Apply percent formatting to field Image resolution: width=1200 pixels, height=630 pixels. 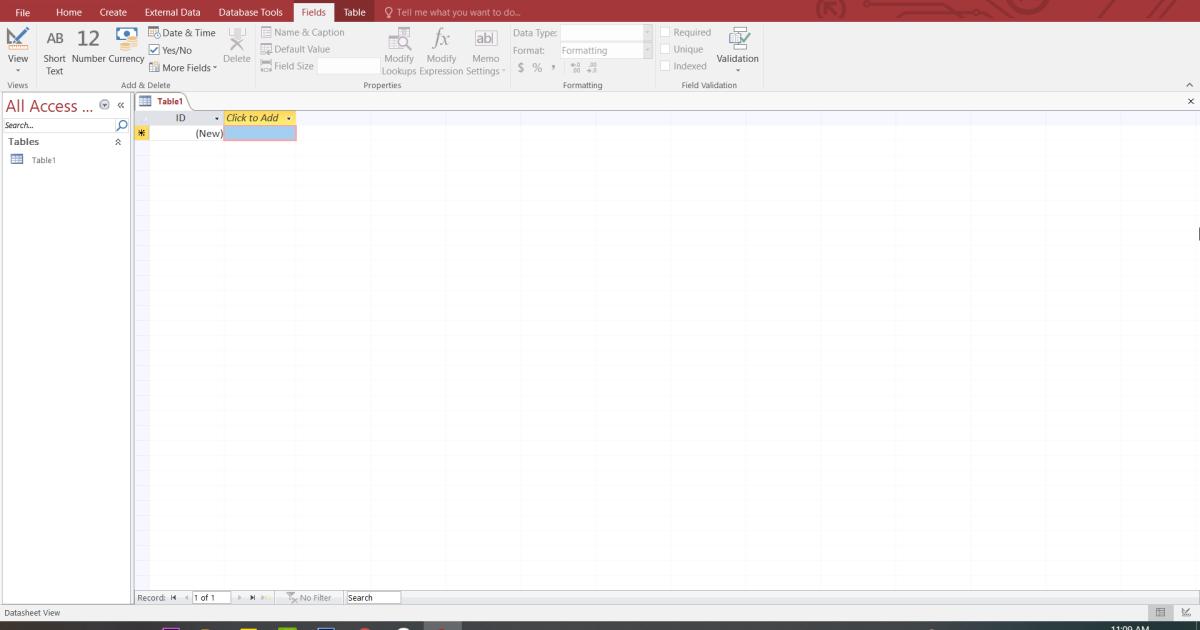click(536, 66)
